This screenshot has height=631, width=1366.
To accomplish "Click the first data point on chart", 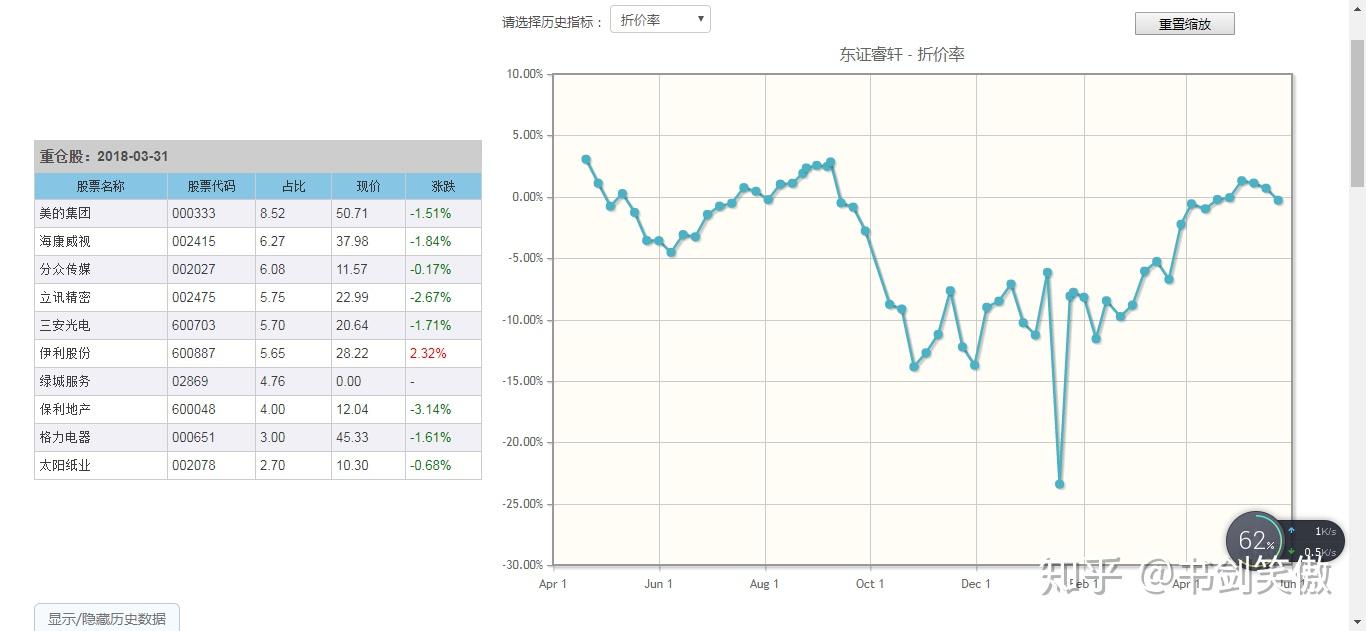I will (x=586, y=160).
